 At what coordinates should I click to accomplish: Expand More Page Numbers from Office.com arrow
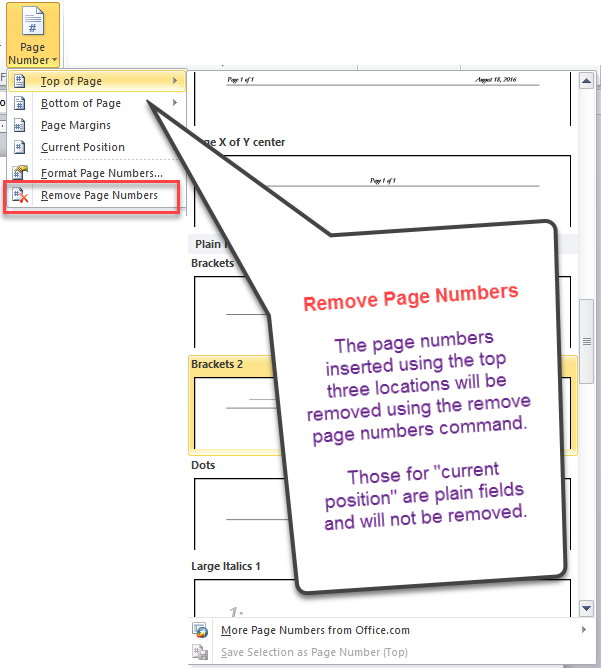click(584, 630)
